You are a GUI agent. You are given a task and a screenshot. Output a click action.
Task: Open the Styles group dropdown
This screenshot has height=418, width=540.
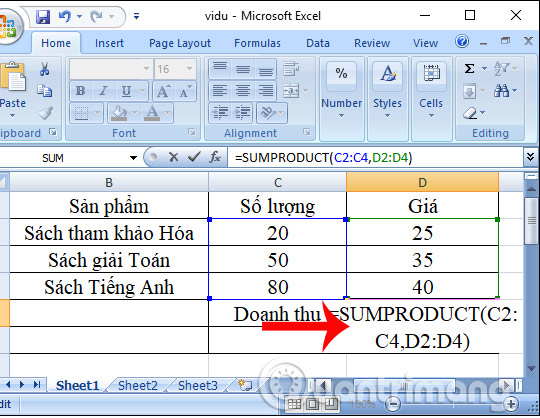pyautogui.click(x=387, y=116)
